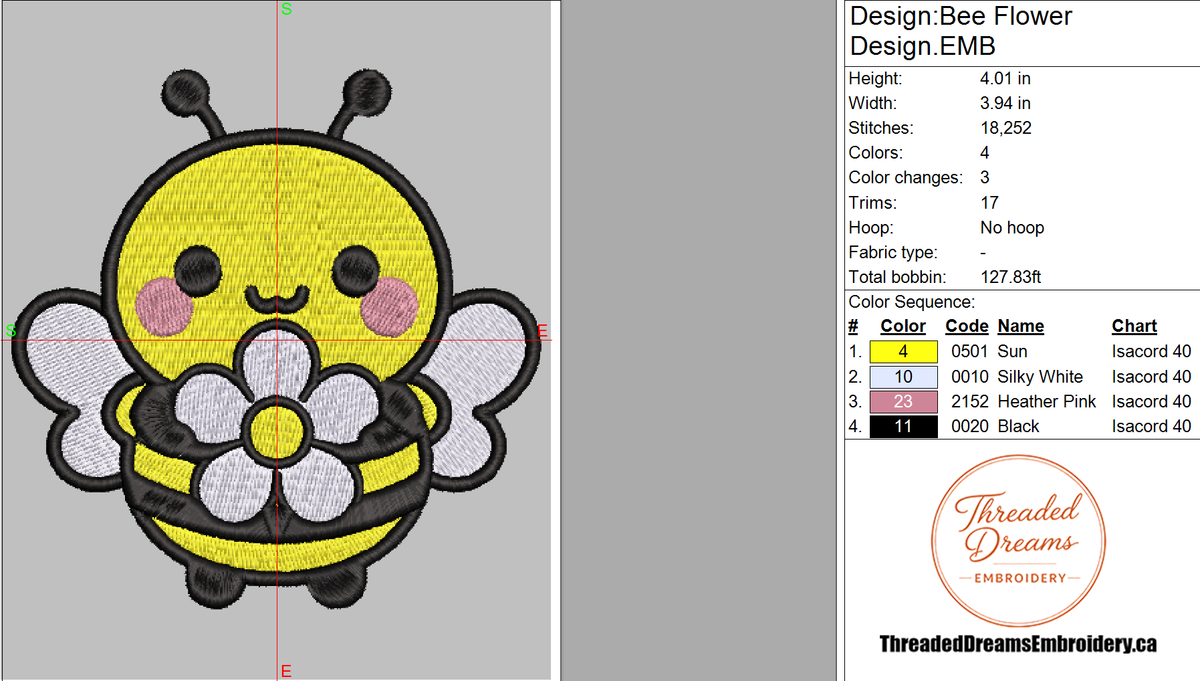Click the 'Color' column header
The image size is (1200, 681).
(x=903, y=326)
